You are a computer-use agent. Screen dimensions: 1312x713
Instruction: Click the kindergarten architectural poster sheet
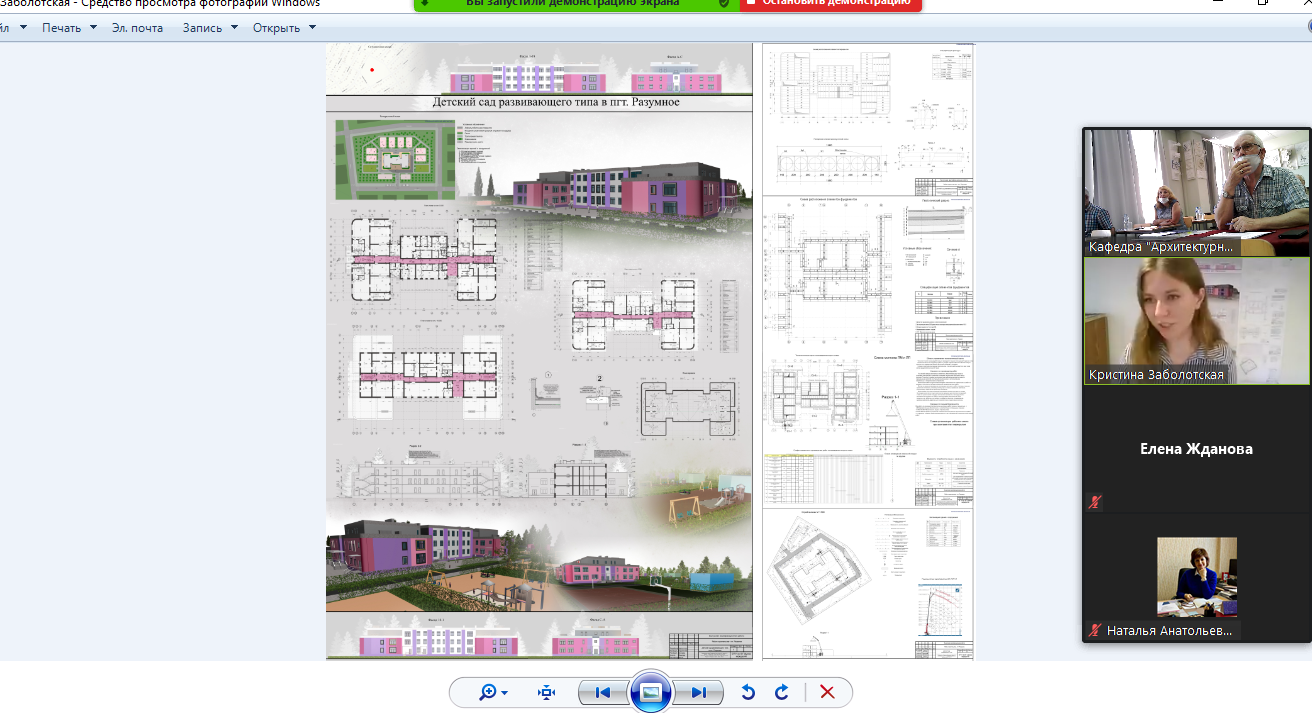pyautogui.click(x=539, y=351)
